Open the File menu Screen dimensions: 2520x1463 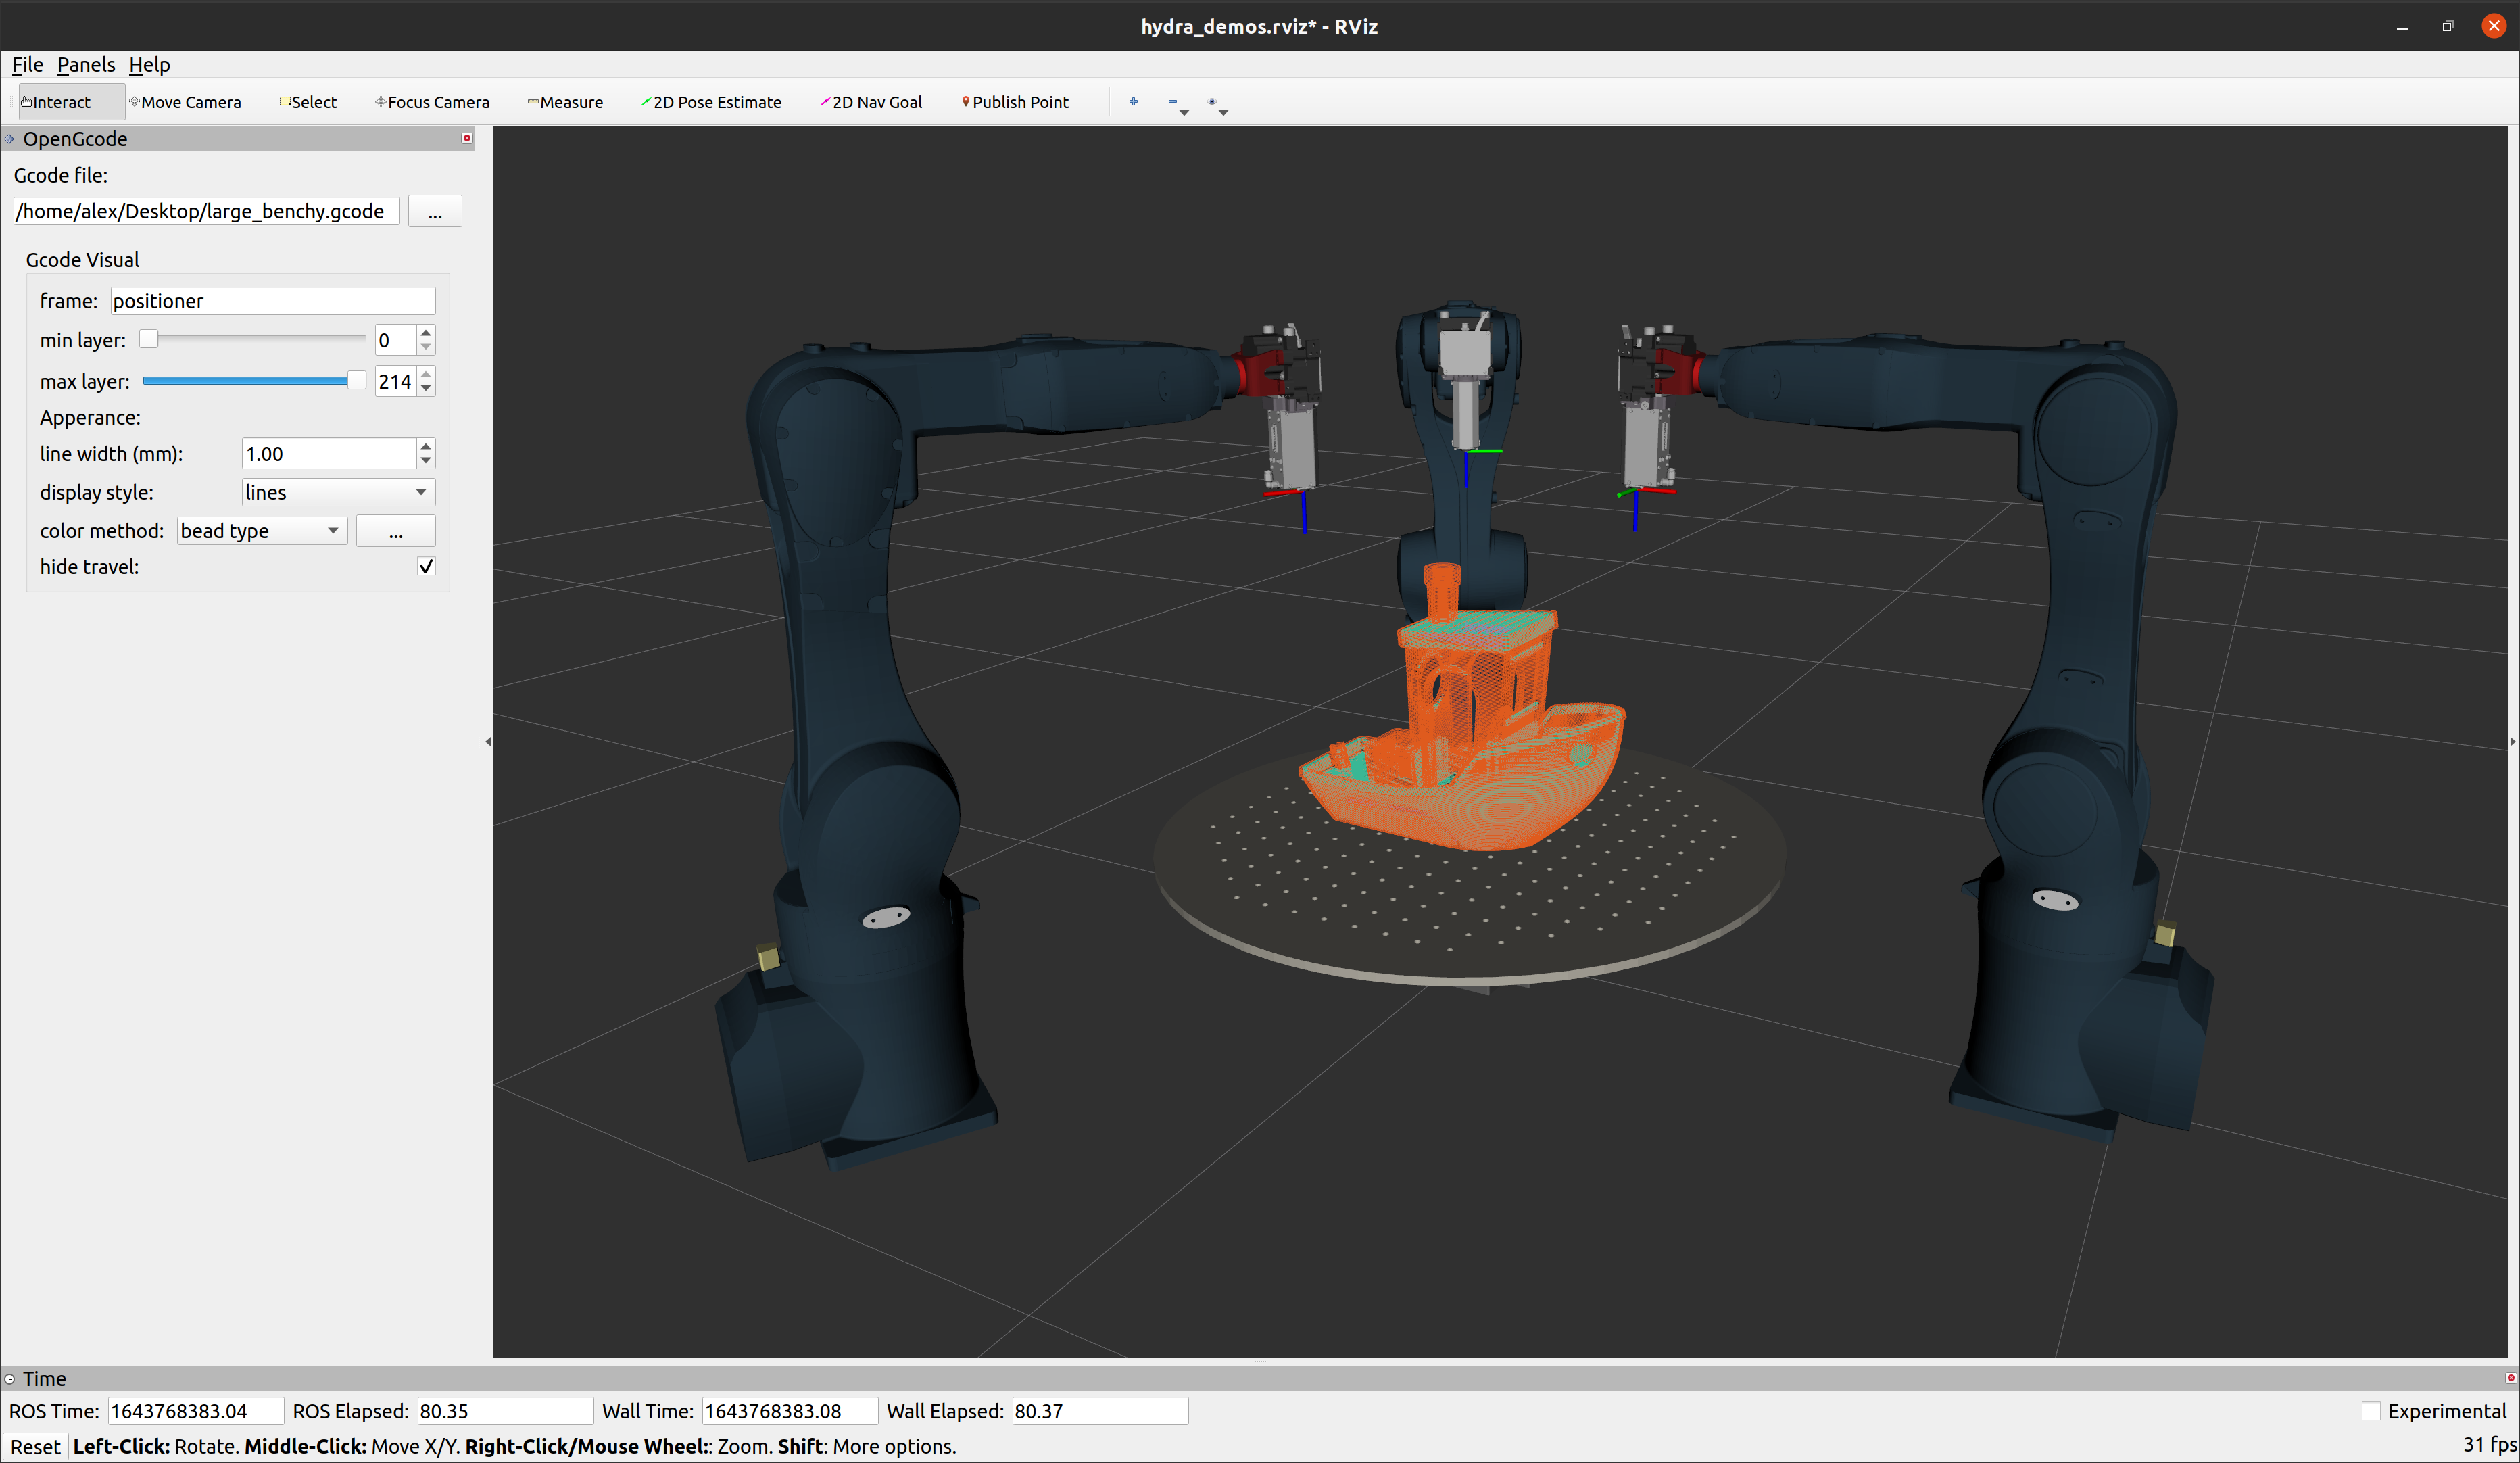[27, 65]
